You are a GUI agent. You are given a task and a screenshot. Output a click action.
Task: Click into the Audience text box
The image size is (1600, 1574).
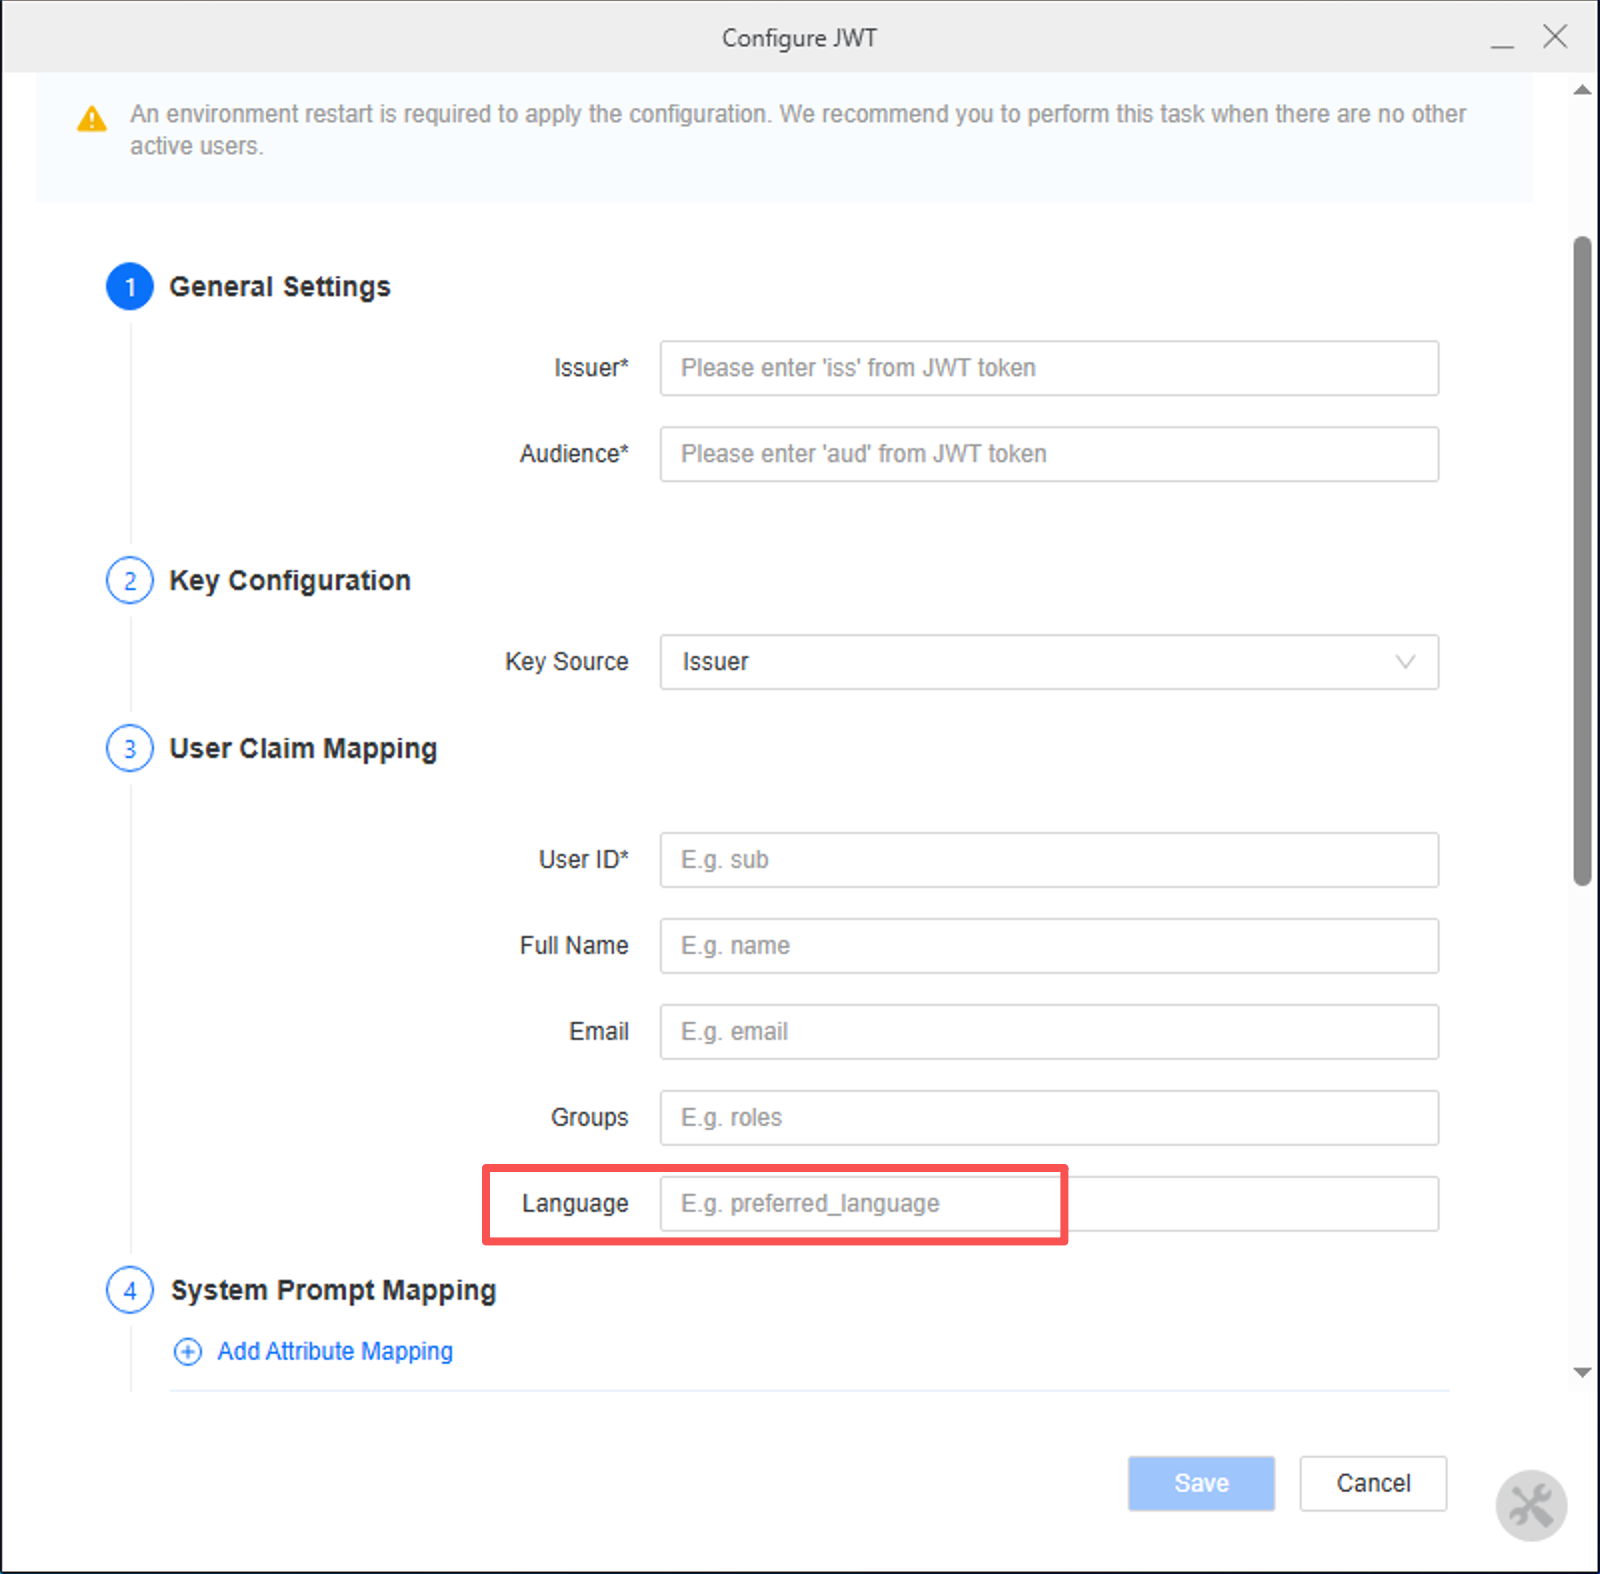1049,454
